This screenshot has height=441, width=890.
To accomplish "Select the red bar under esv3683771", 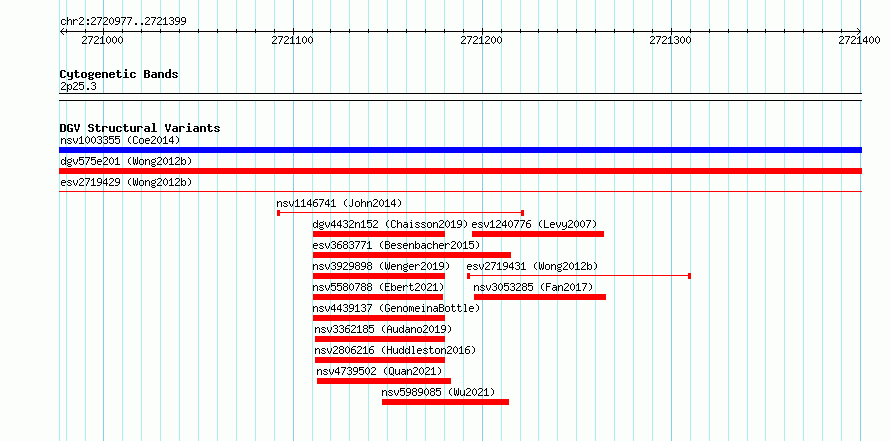I will (x=412, y=255).
